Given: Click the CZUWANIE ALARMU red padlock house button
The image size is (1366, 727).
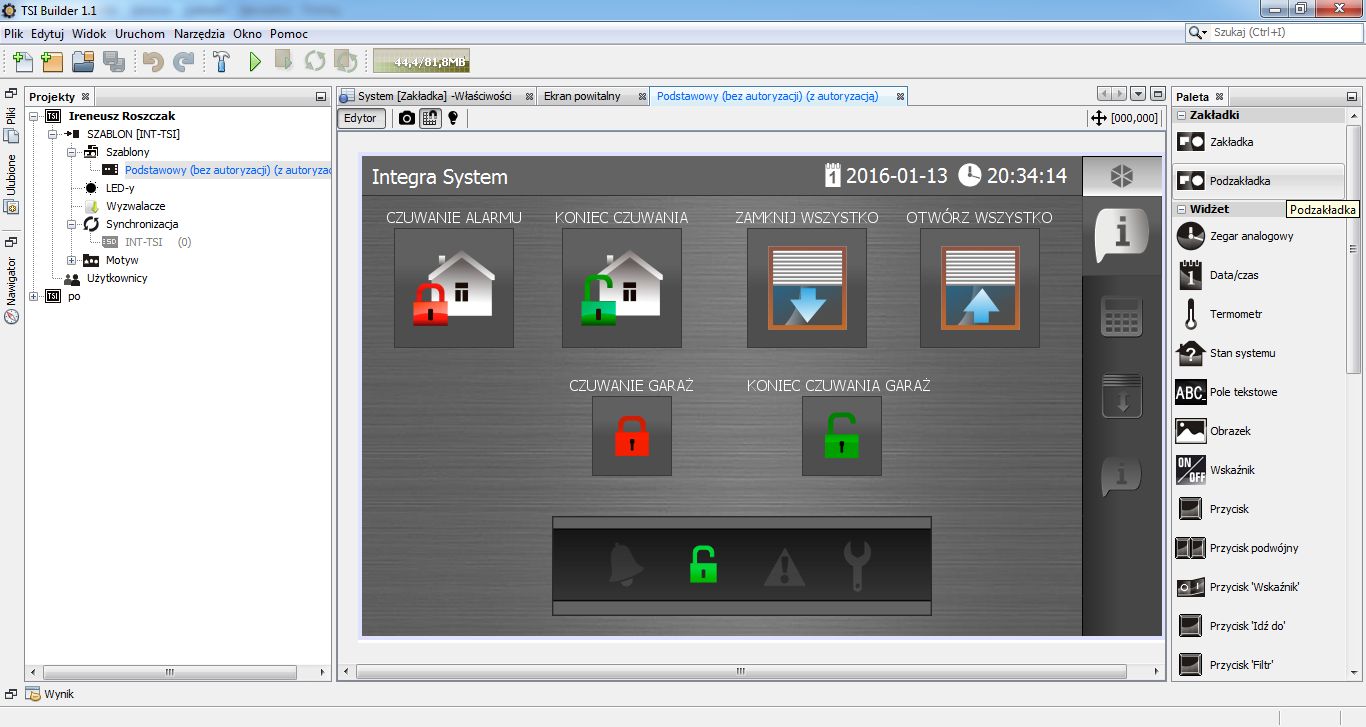Looking at the screenshot, I should click(x=453, y=288).
